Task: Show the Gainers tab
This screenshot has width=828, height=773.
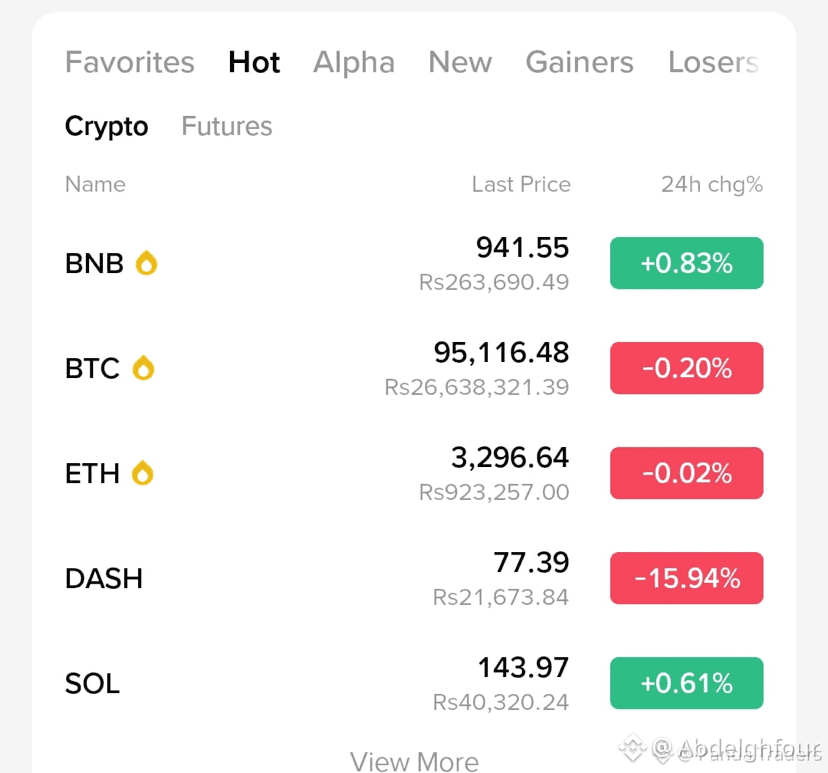Action: [x=580, y=62]
